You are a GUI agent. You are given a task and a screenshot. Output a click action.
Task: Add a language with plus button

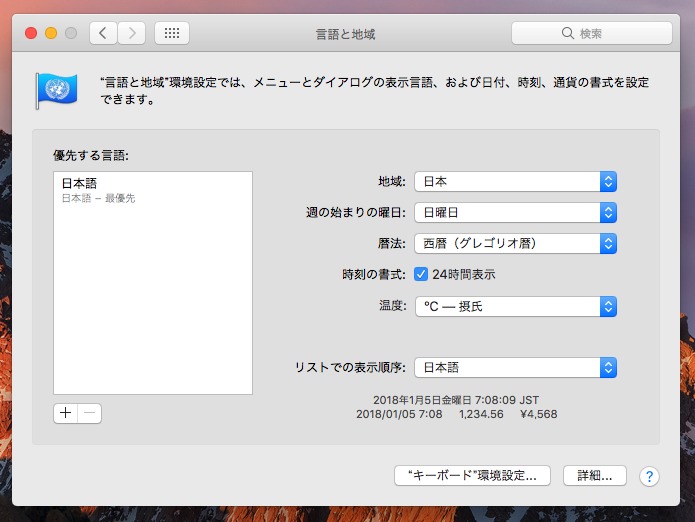pos(66,413)
